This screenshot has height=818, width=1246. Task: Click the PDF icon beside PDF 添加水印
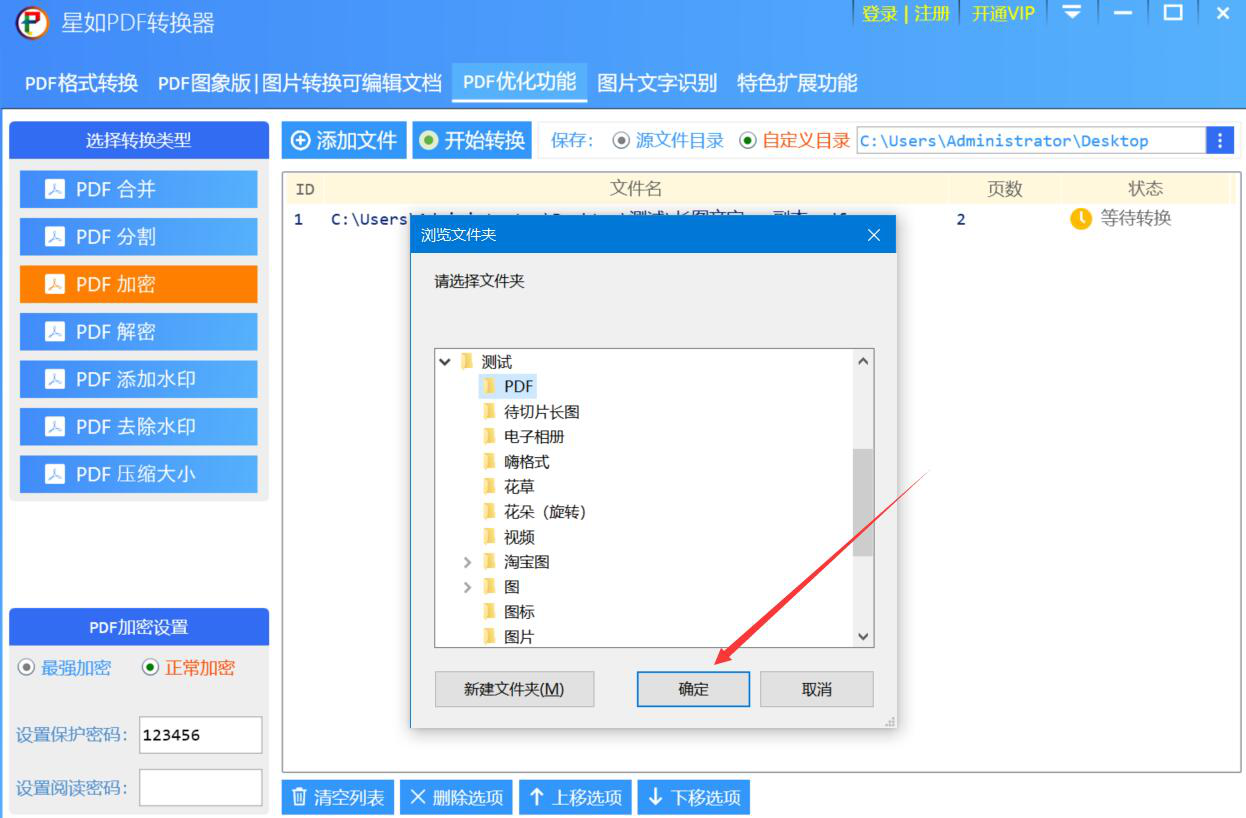point(55,379)
